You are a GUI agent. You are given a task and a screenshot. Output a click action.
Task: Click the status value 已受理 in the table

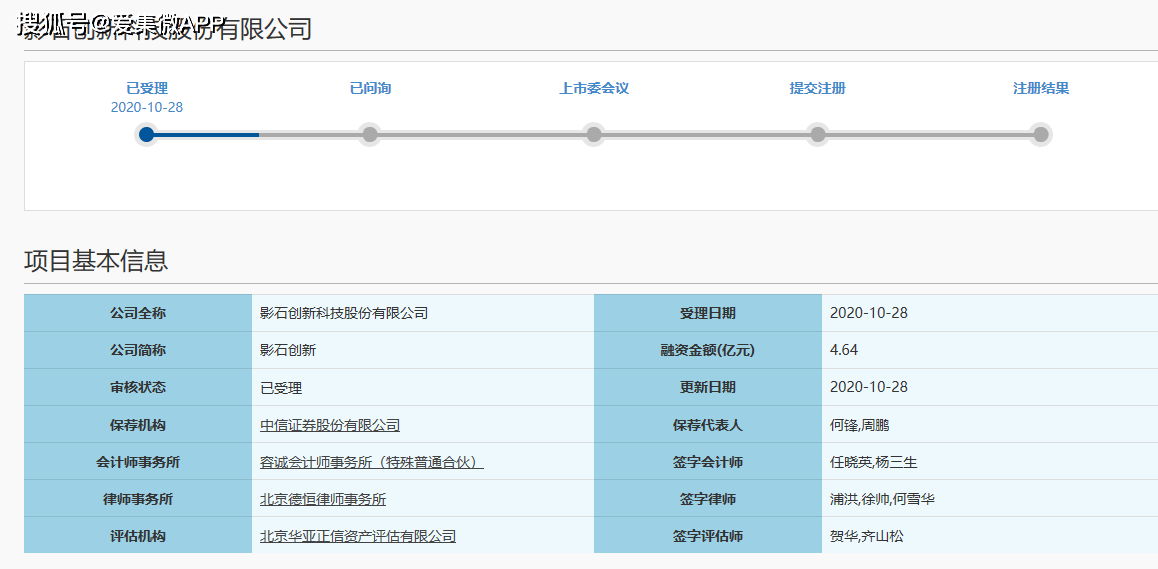coord(281,388)
